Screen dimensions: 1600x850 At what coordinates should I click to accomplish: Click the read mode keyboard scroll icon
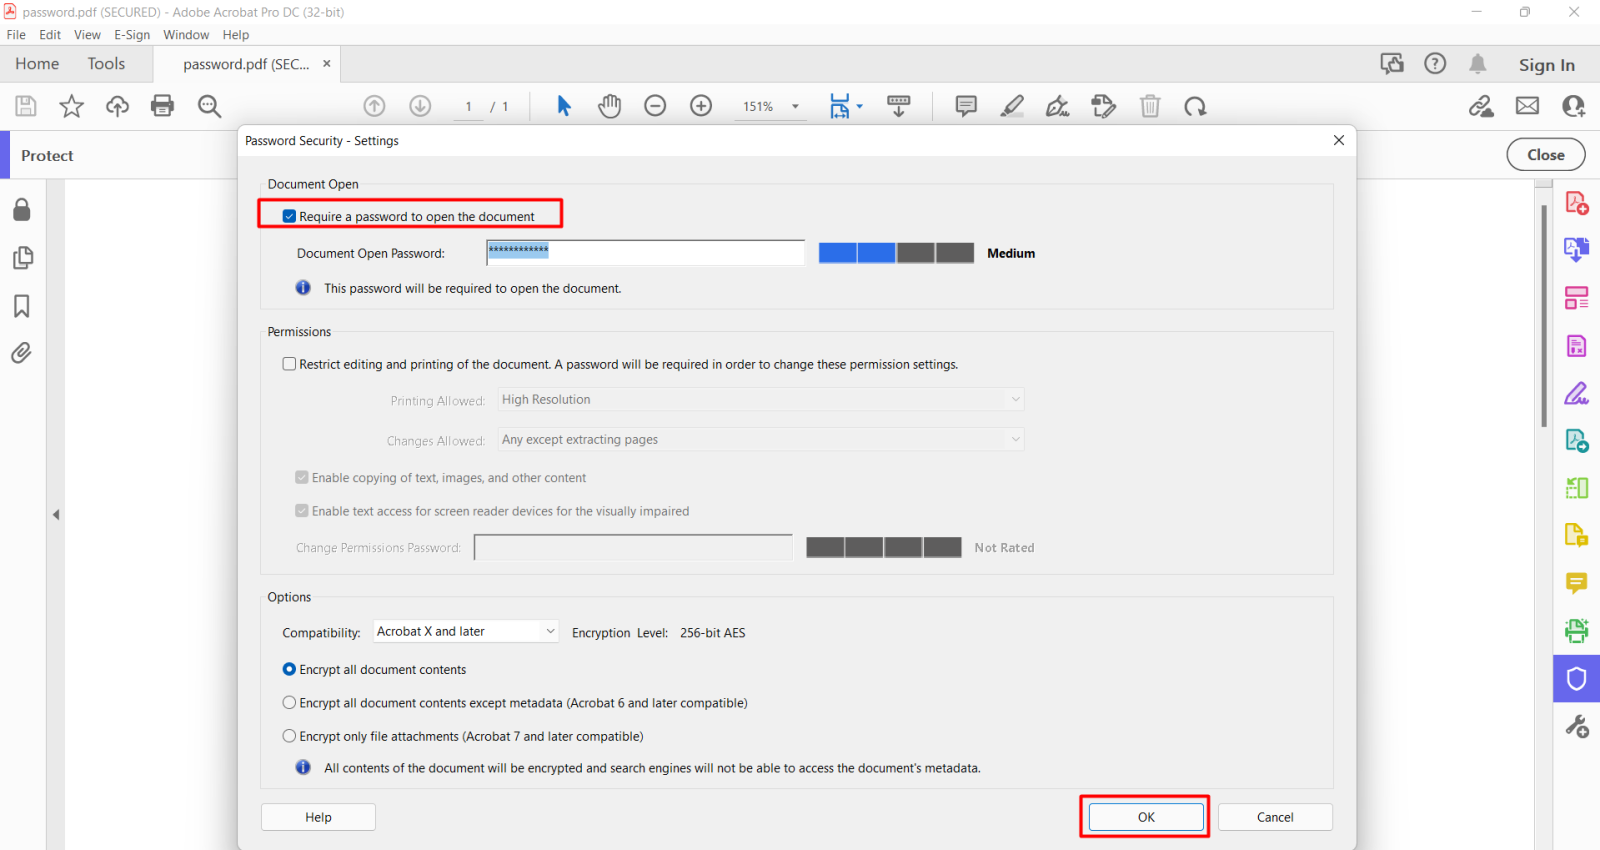click(x=899, y=106)
